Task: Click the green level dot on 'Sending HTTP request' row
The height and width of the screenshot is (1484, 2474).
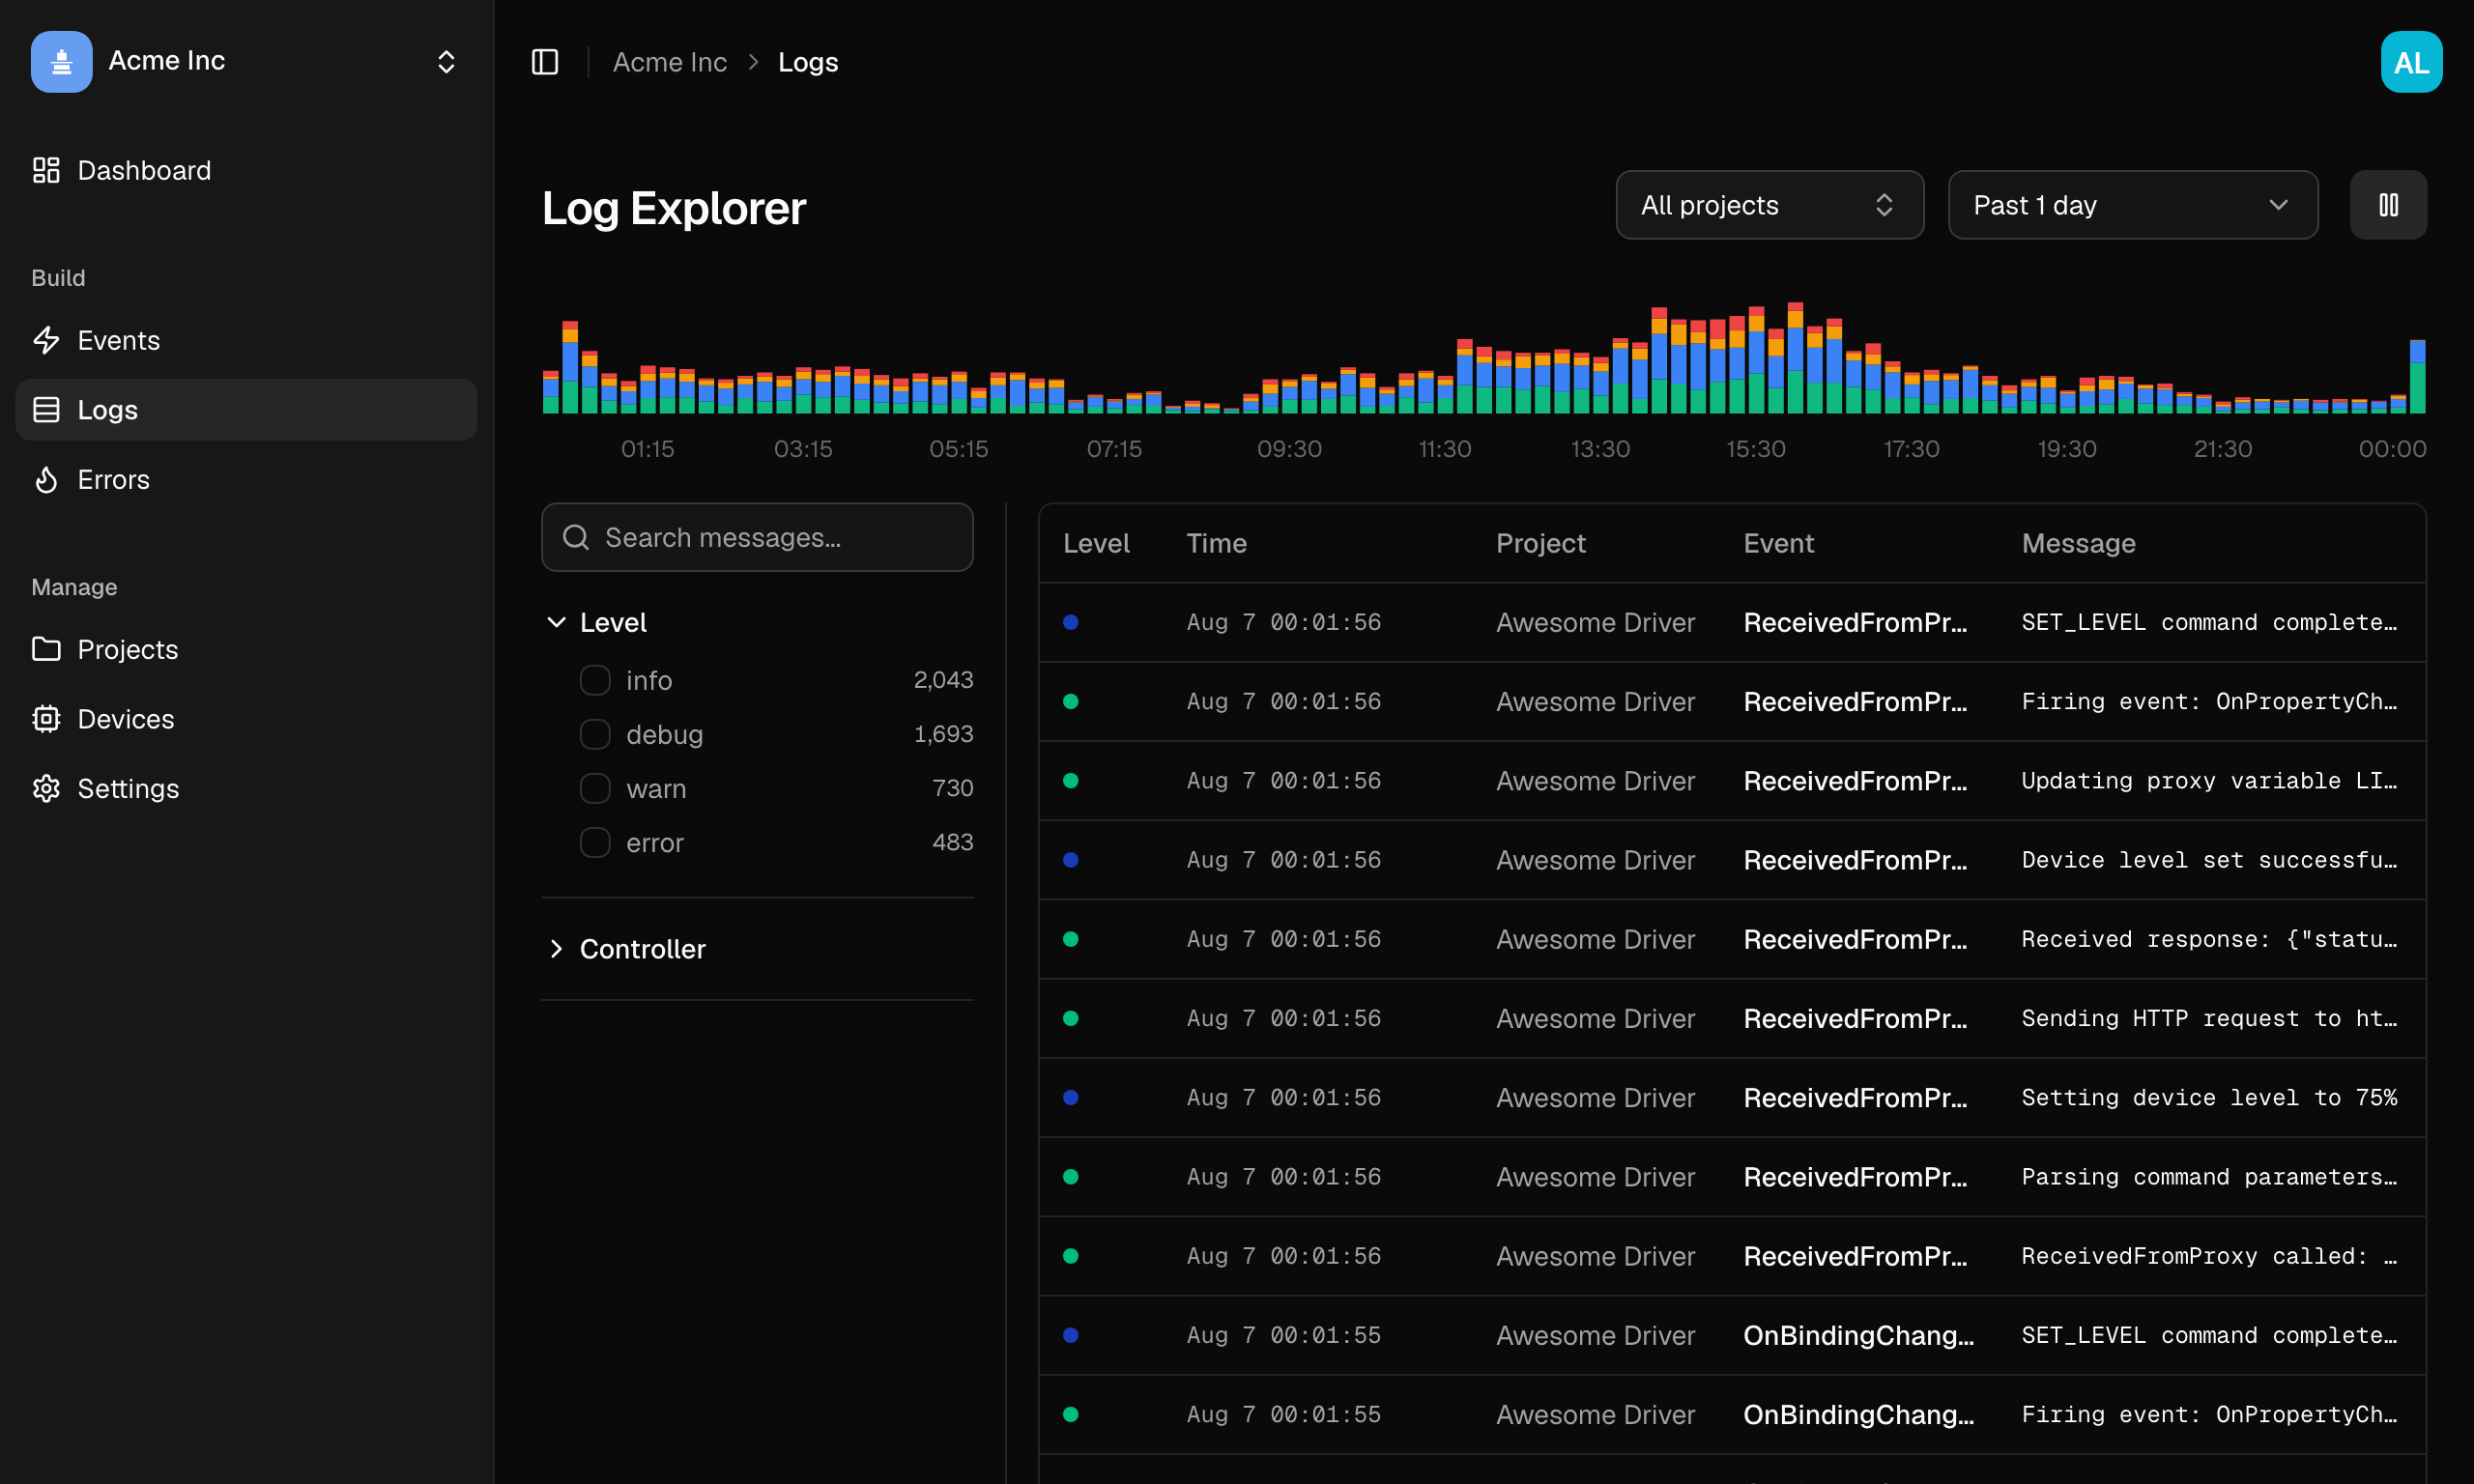Action: [x=1070, y=1018]
